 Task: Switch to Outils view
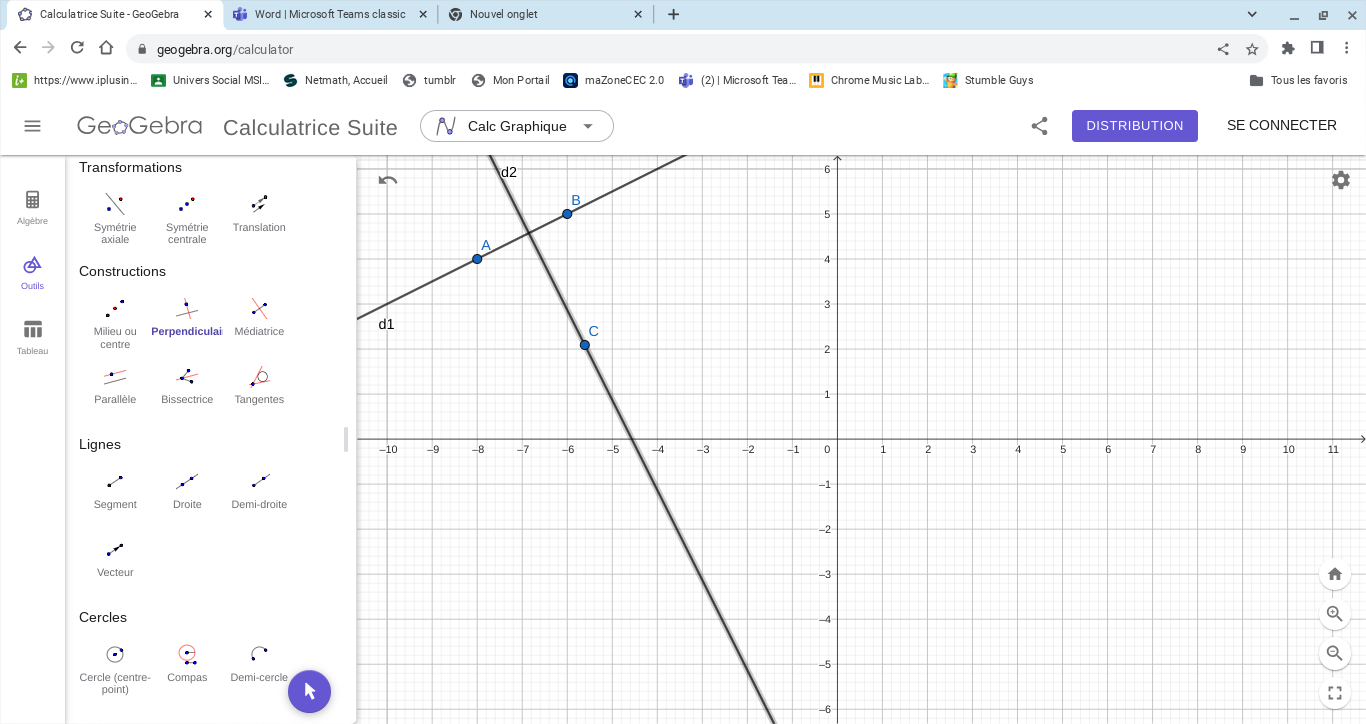(x=32, y=272)
